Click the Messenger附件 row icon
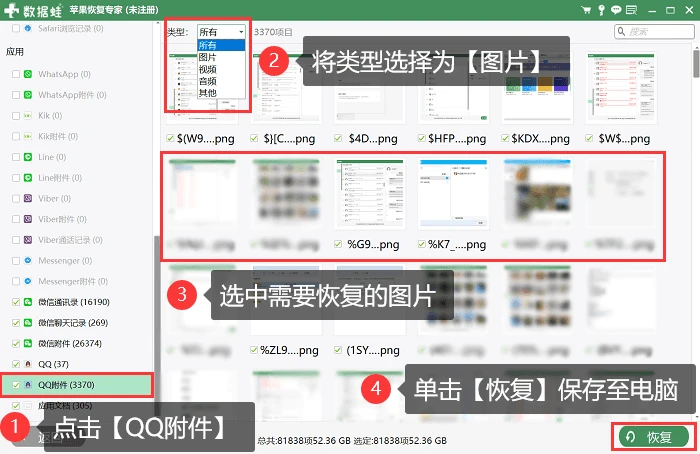 pos(28,281)
